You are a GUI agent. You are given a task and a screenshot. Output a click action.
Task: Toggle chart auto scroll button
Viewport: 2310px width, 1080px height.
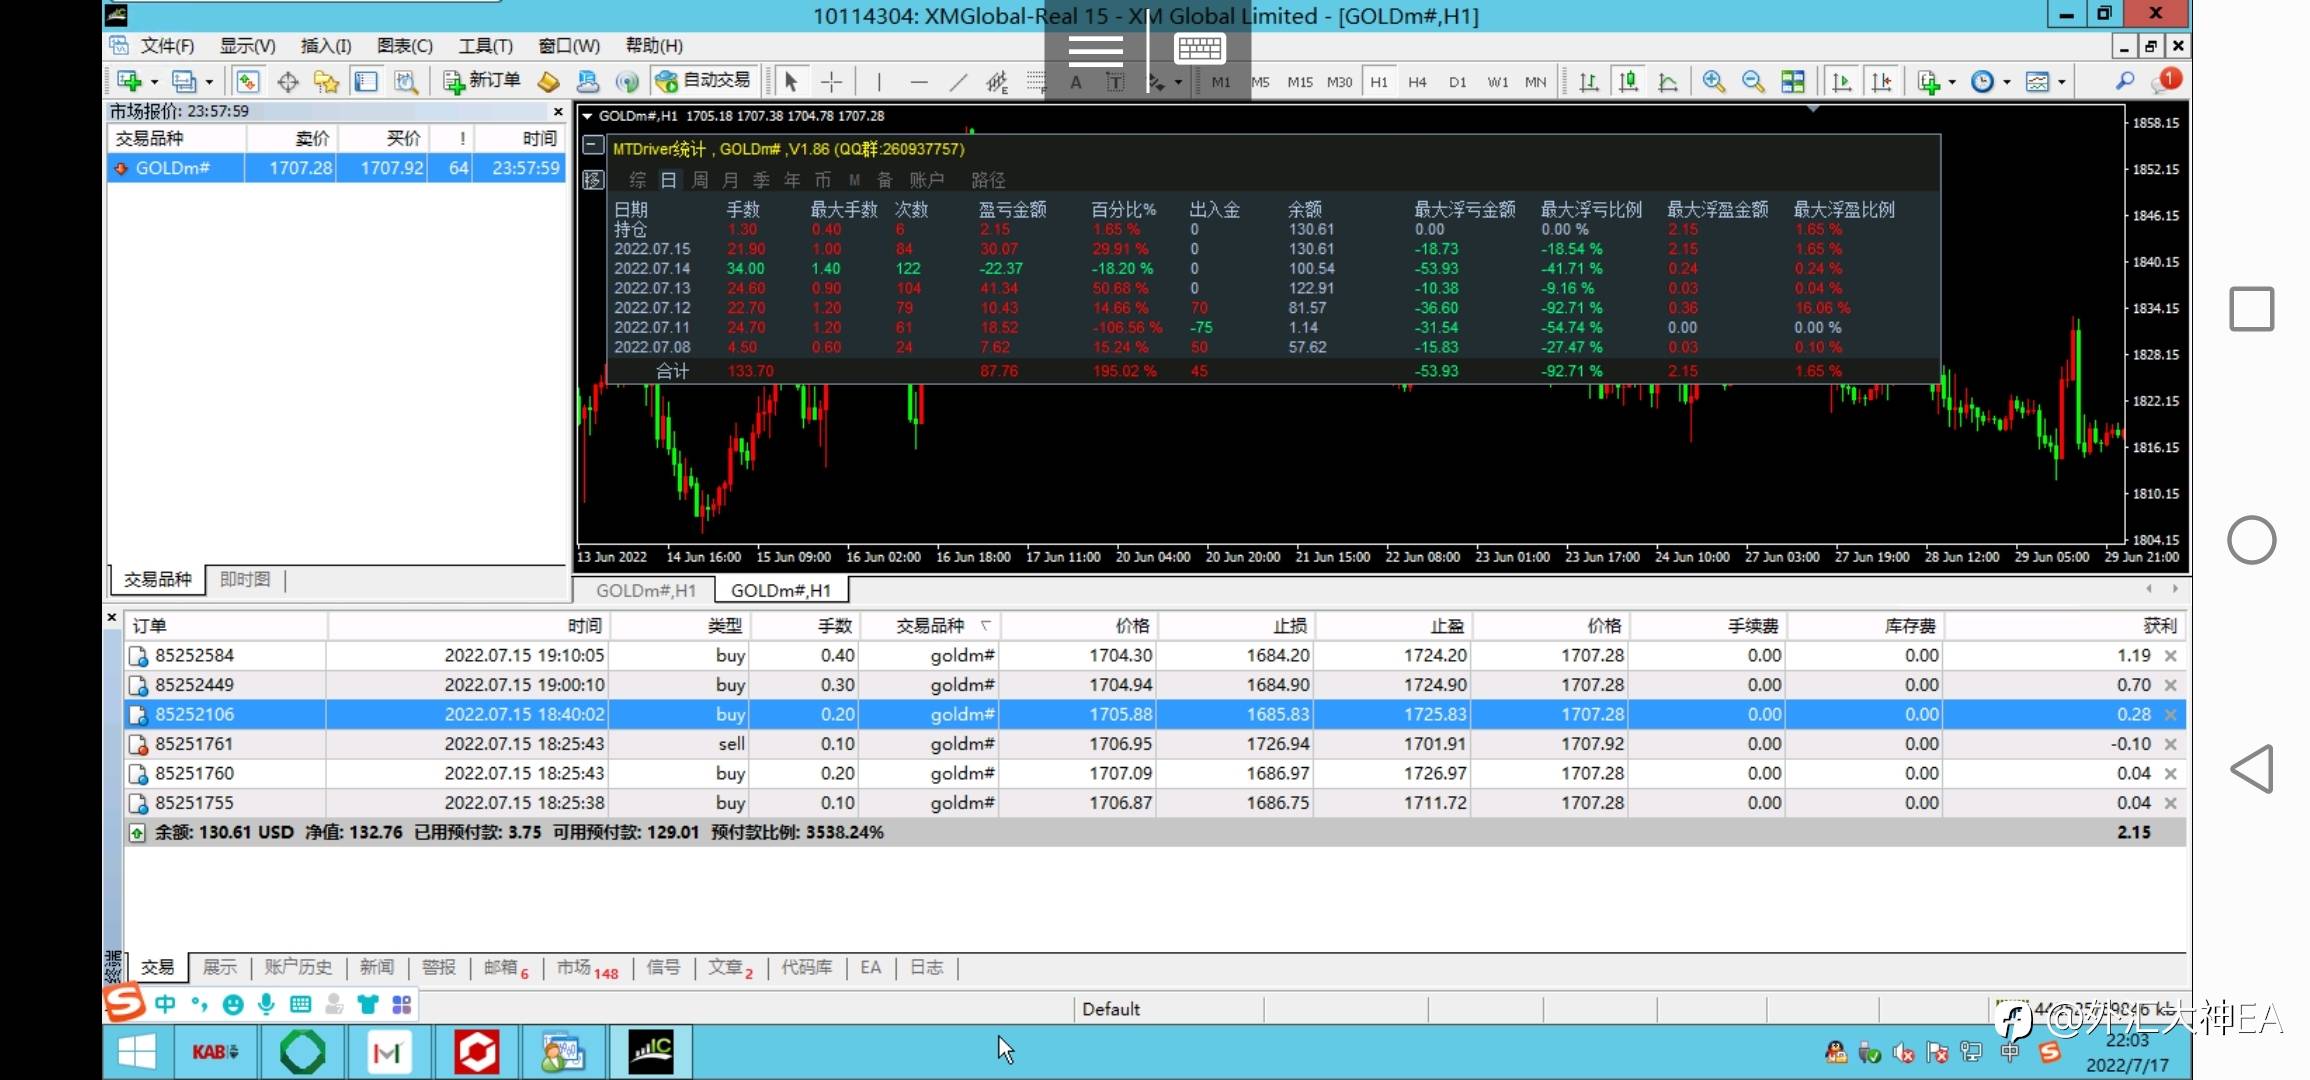click(1842, 82)
